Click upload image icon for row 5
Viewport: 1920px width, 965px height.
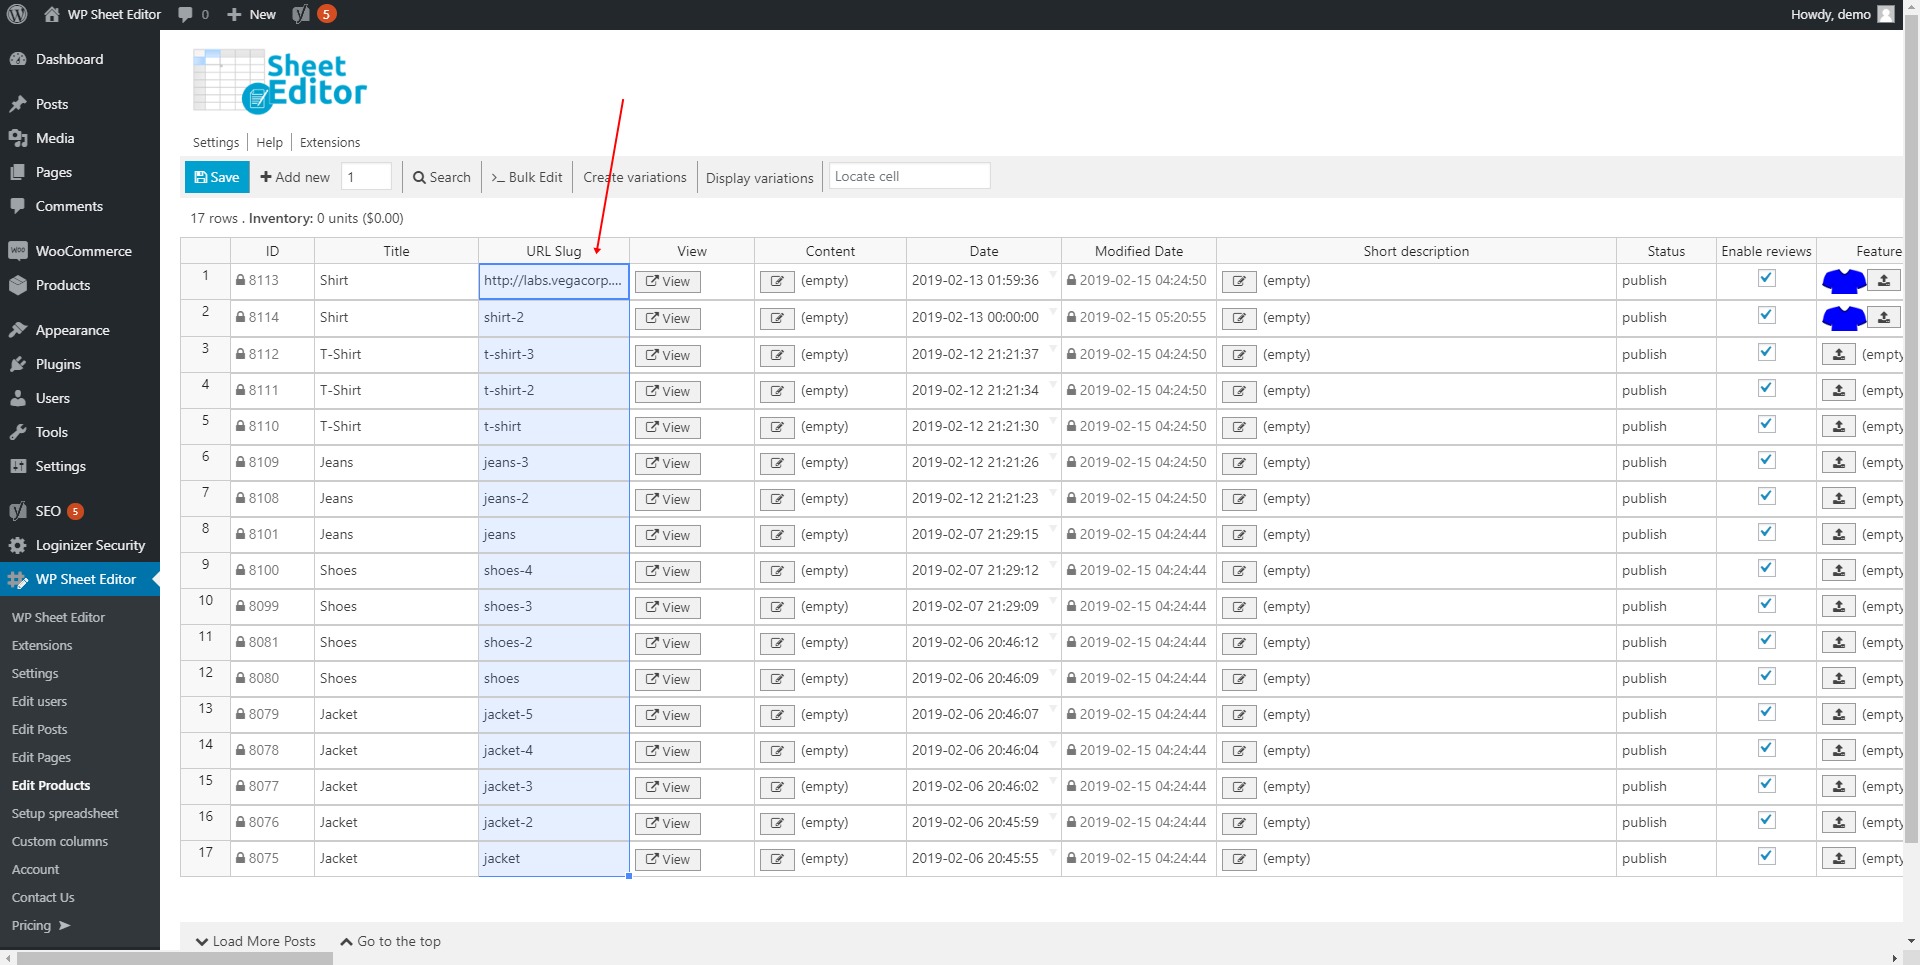(1838, 427)
